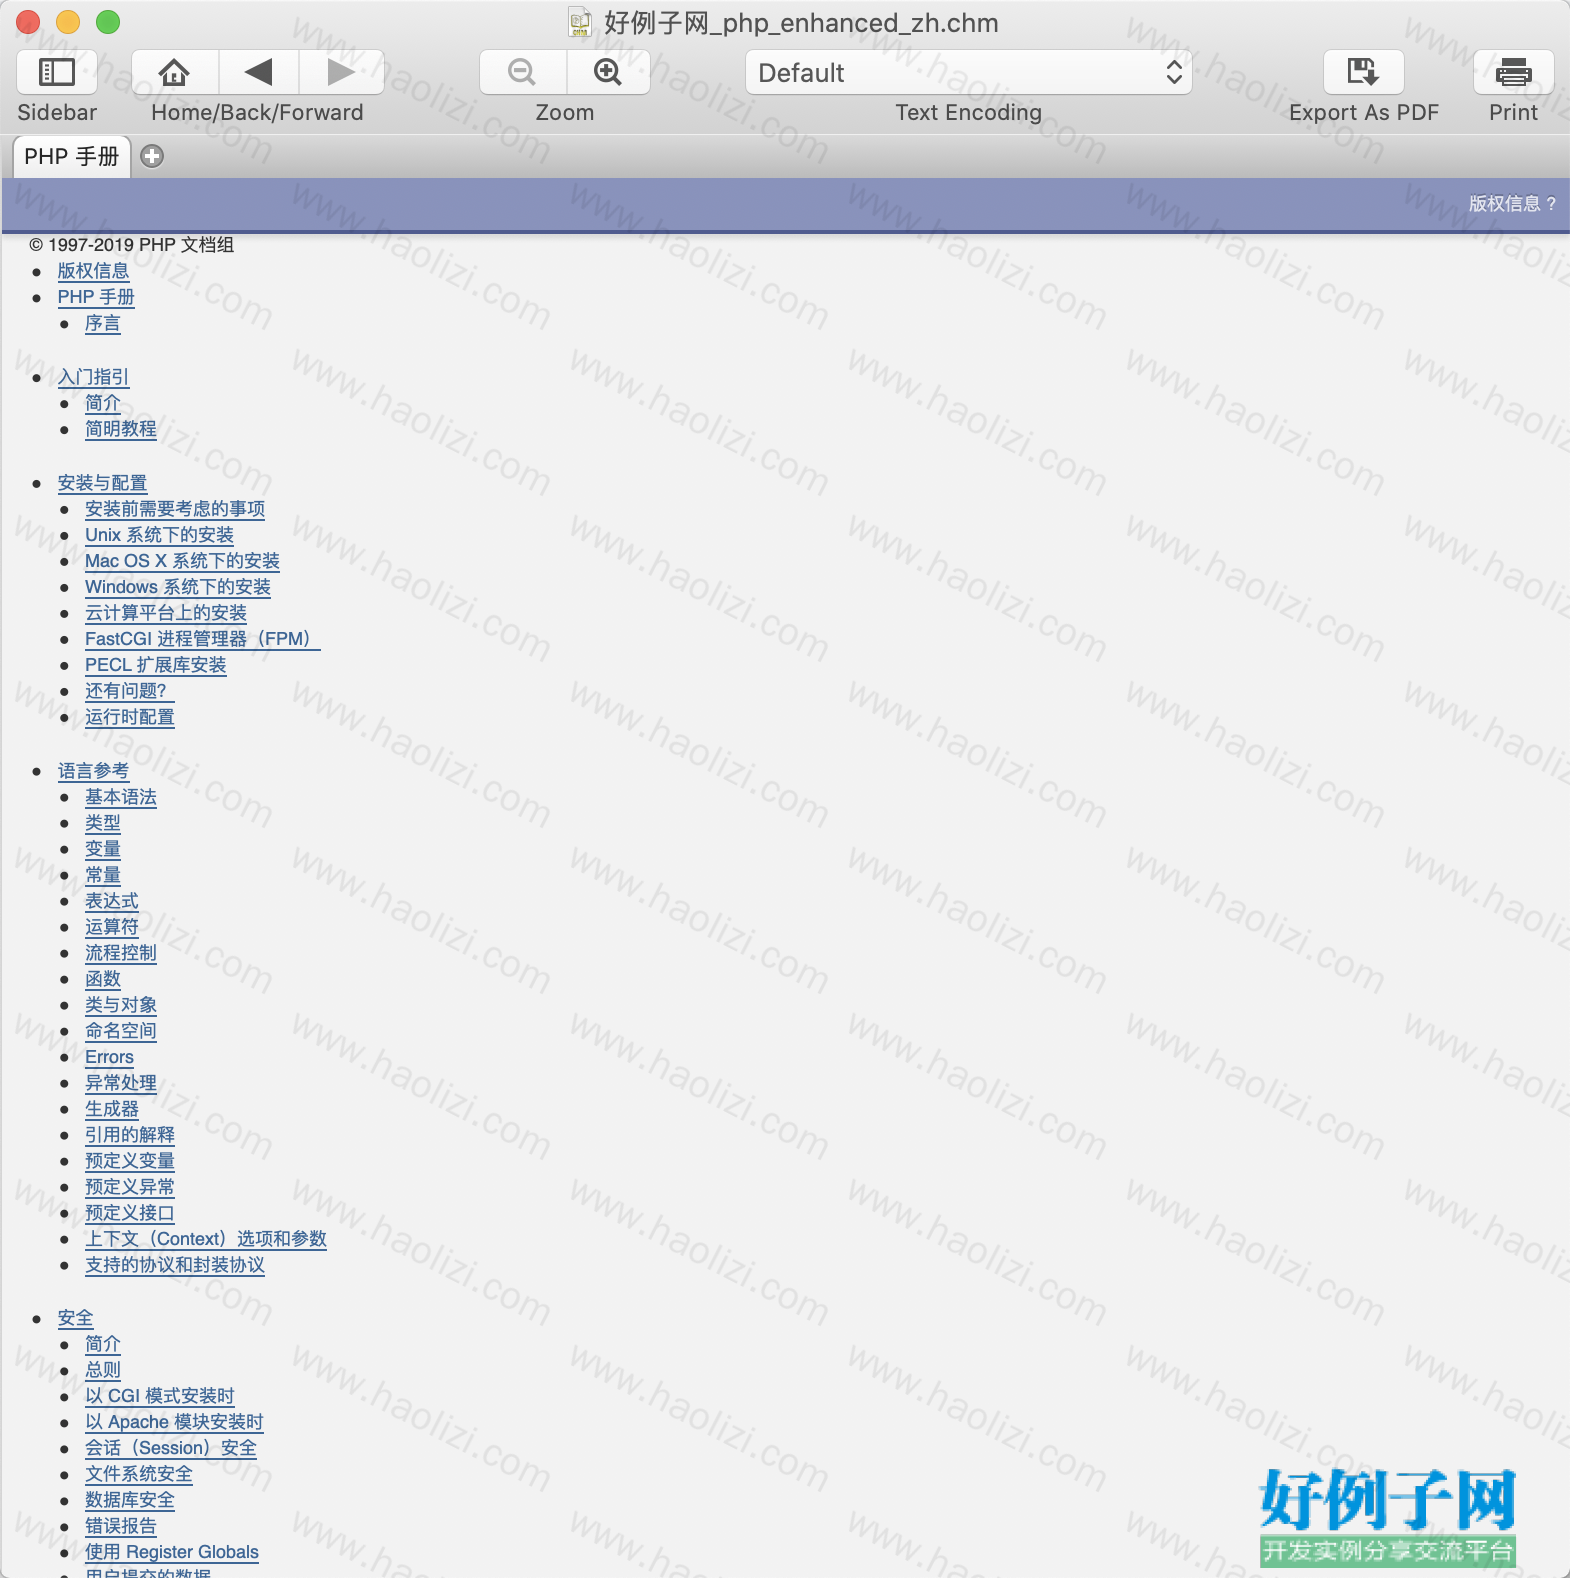Open the 安装与配置 section

[102, 483]
